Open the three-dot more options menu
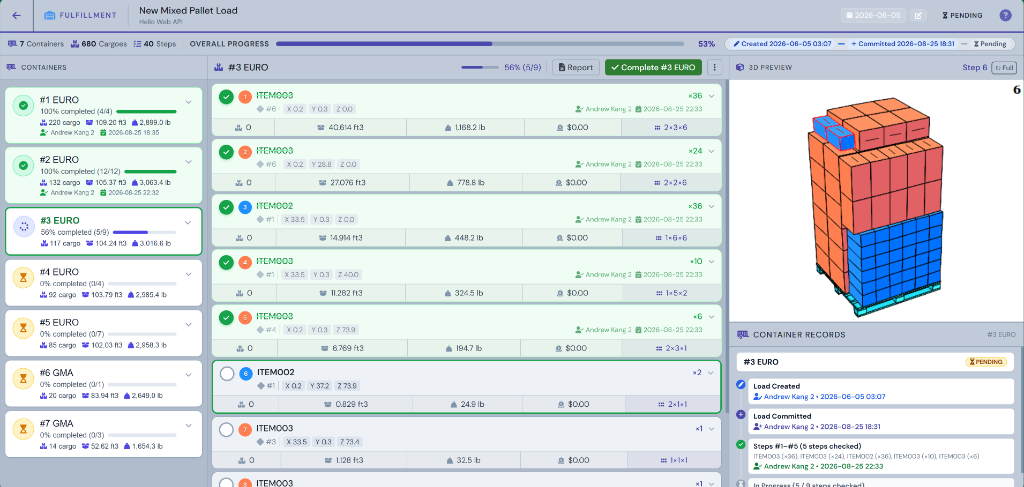 pos(714,67)
